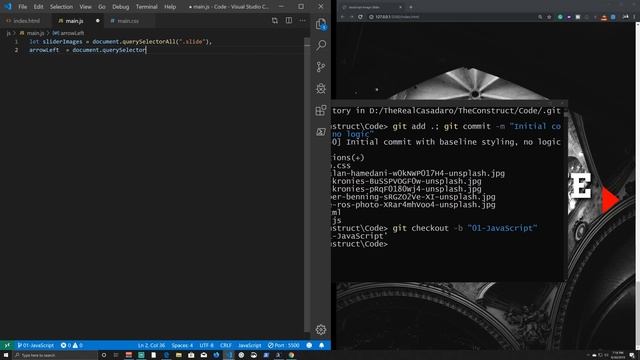The height and width of the screenshot is (360, 640).
Task: Open the Search view in activity bar
Action: click(321, 45)
